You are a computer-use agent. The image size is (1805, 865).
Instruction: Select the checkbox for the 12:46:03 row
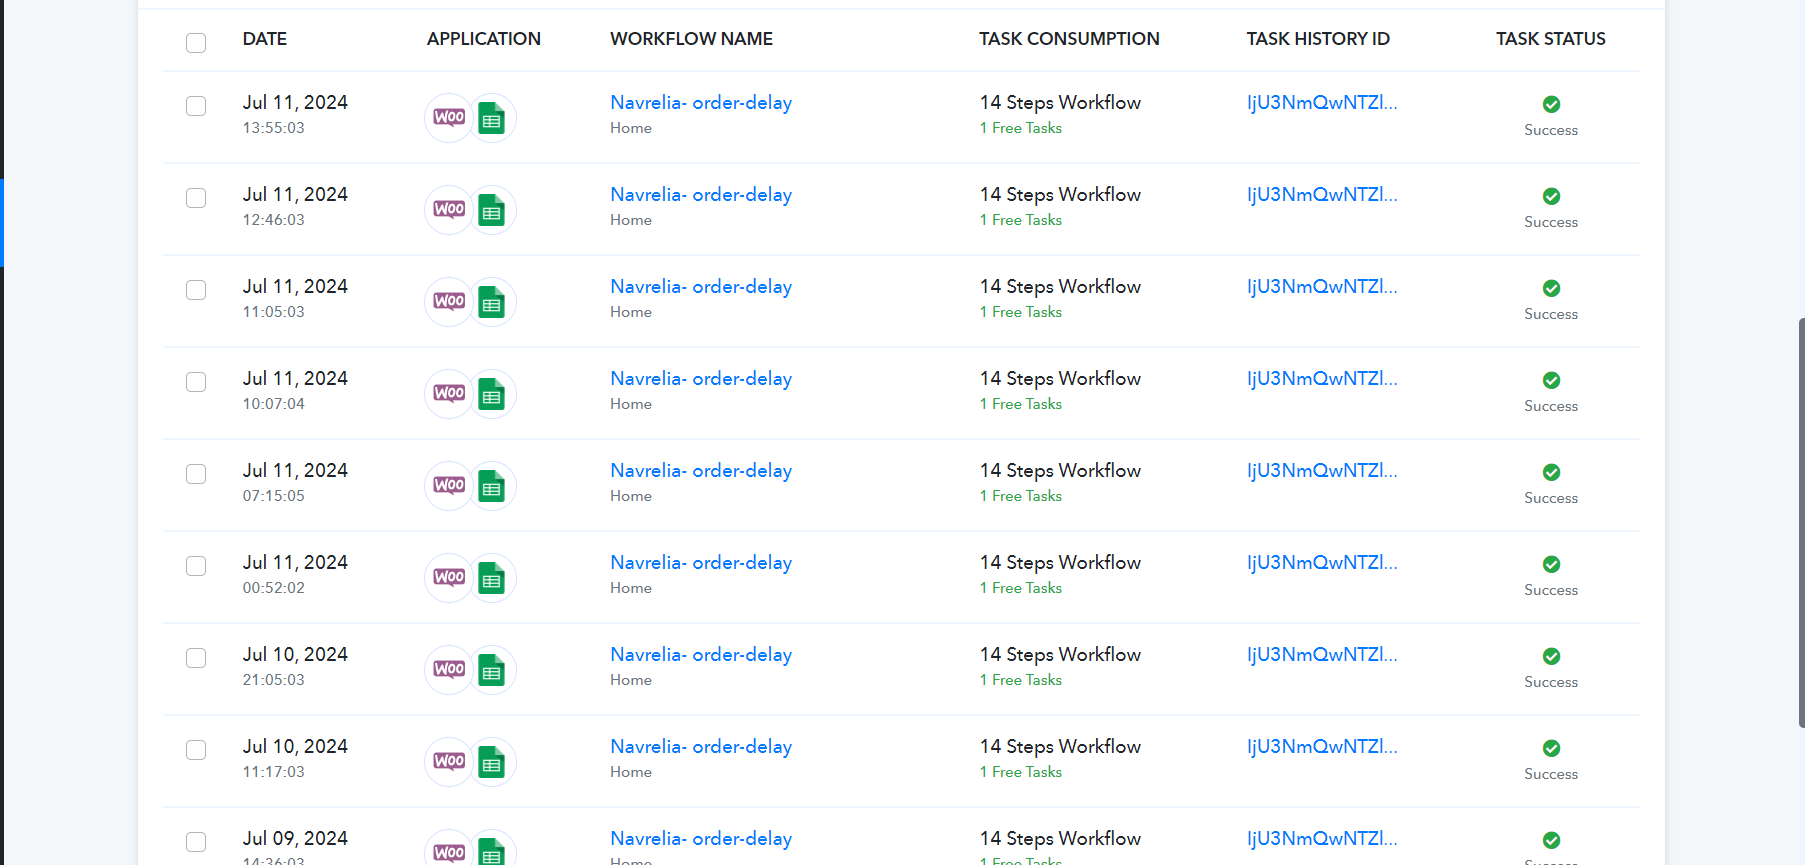[x=196, y=198]
